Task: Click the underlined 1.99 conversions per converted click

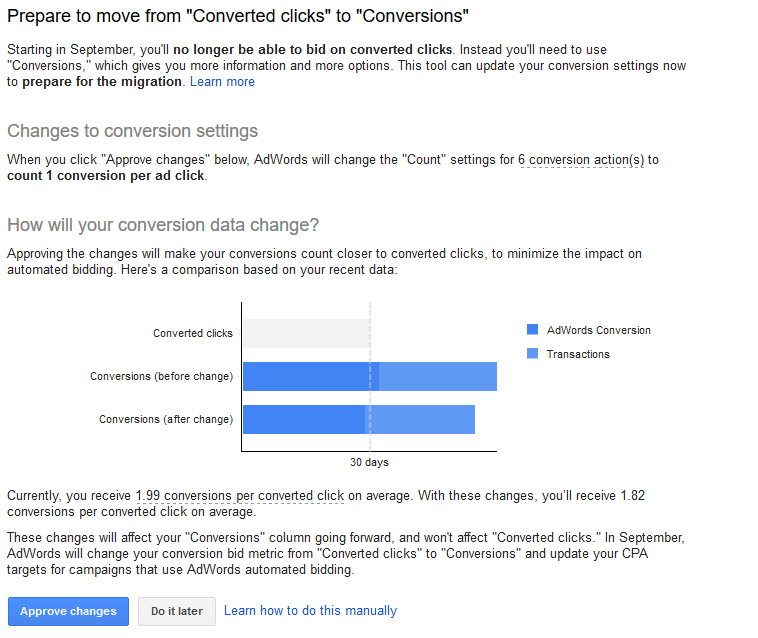Action: tap(240, 496)
